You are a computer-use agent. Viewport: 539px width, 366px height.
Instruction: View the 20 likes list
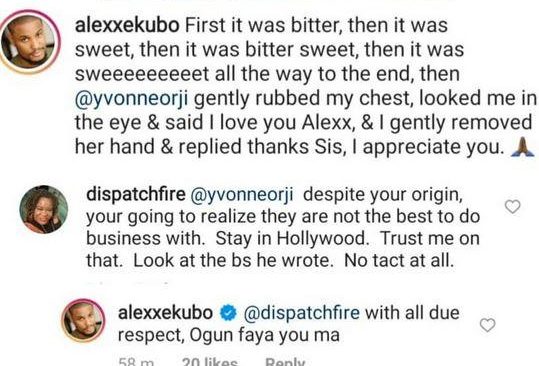[x=209, y=362]
